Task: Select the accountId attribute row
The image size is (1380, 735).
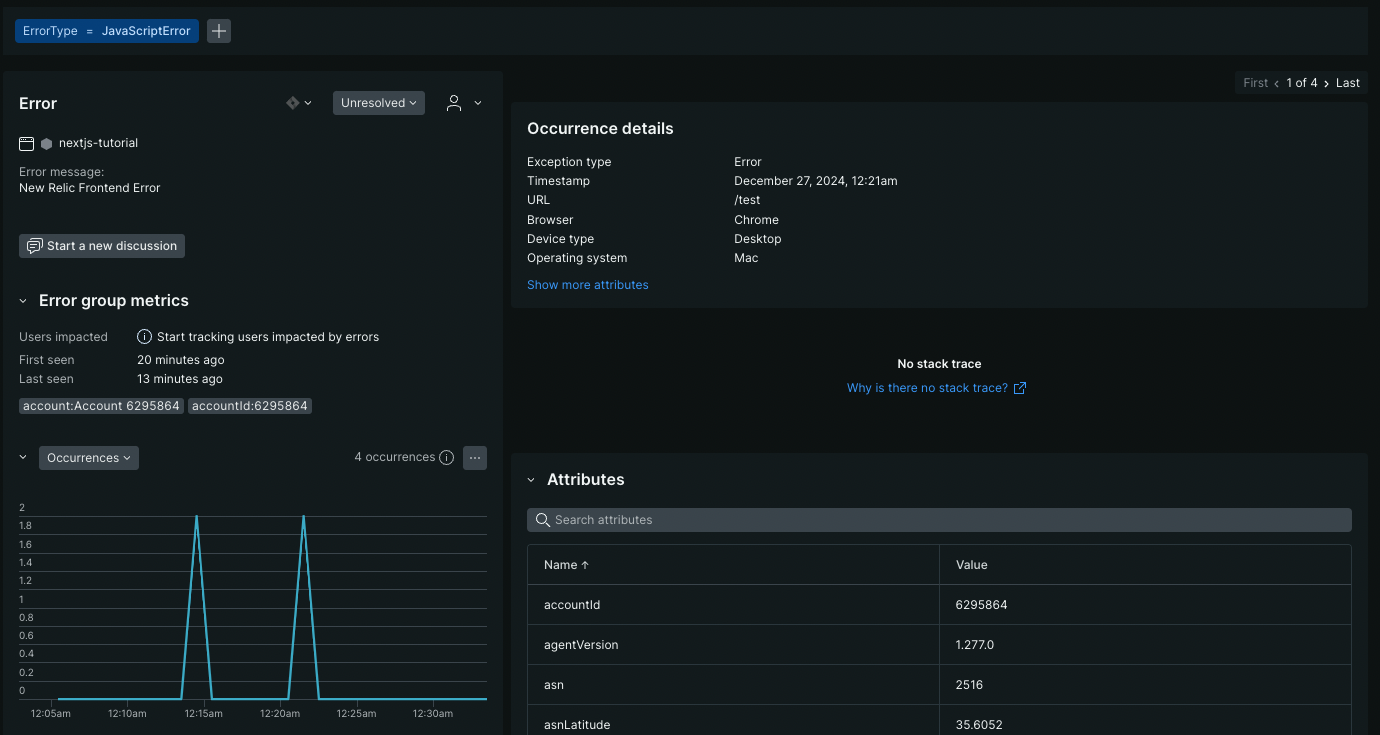Action: pos(939,605)
